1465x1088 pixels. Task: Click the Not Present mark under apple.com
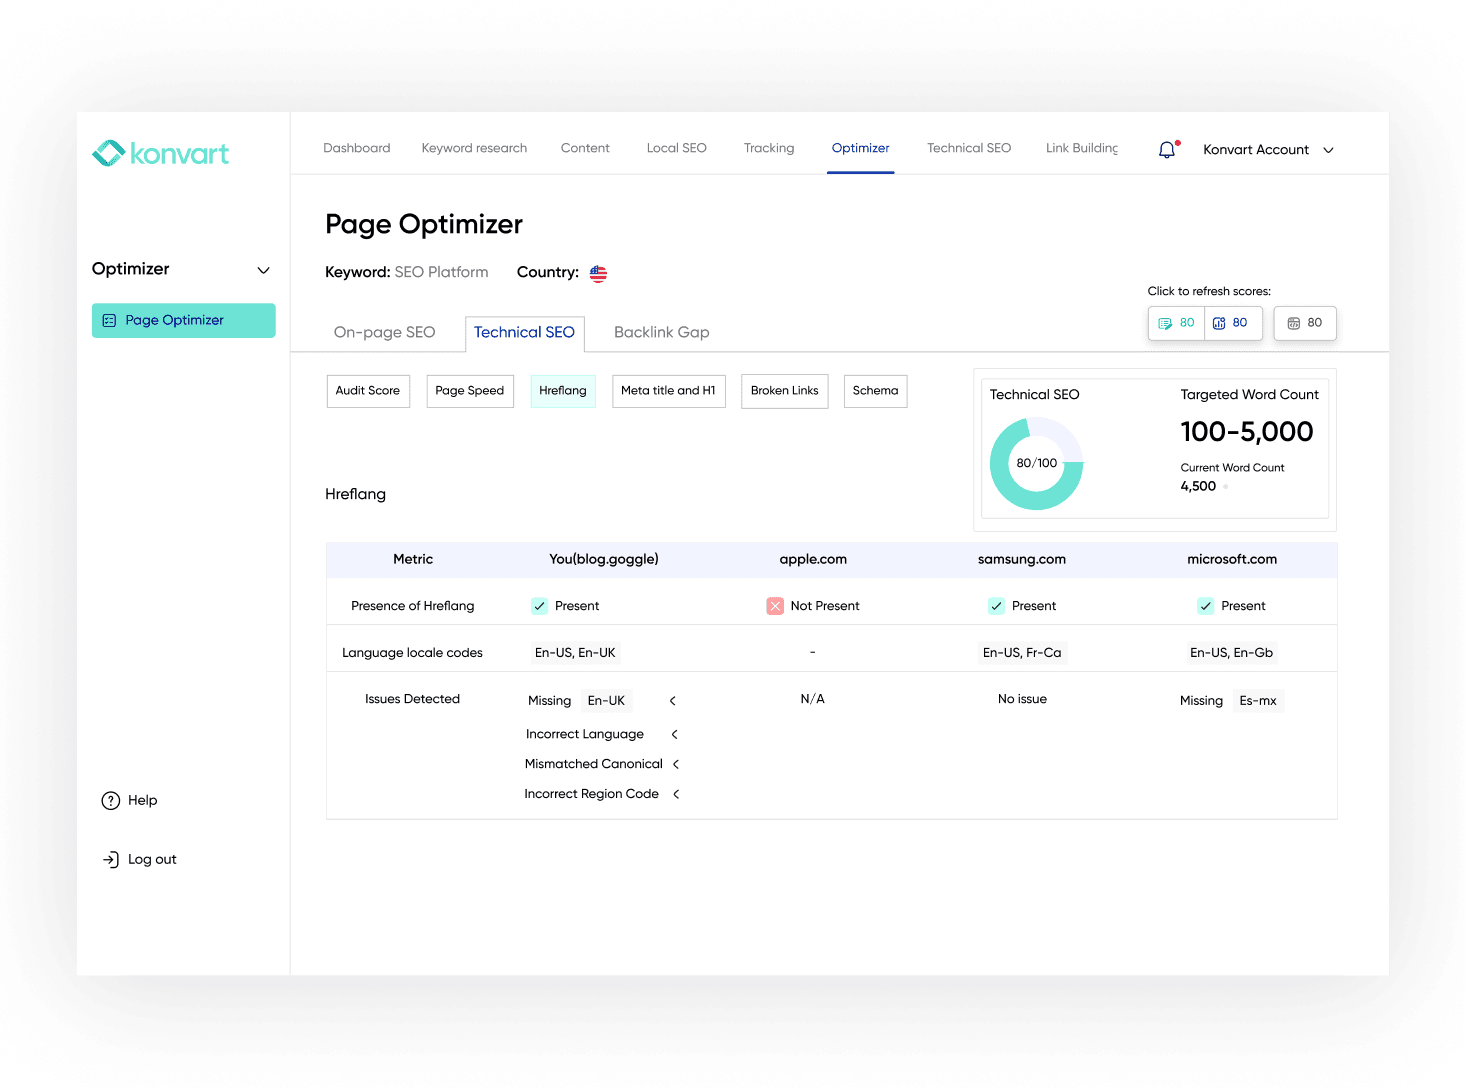pos(774,605)
